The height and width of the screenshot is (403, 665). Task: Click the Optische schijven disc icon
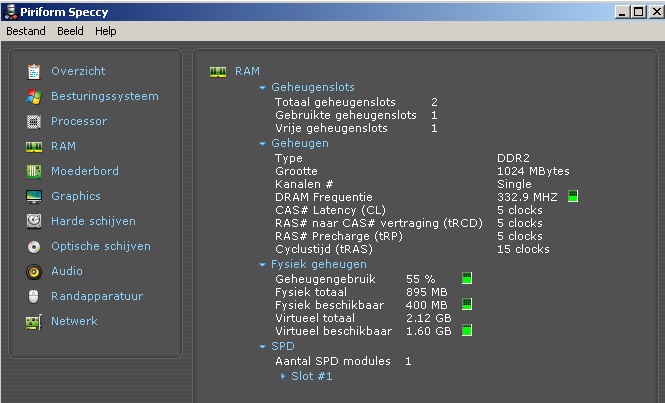point(34,246)
